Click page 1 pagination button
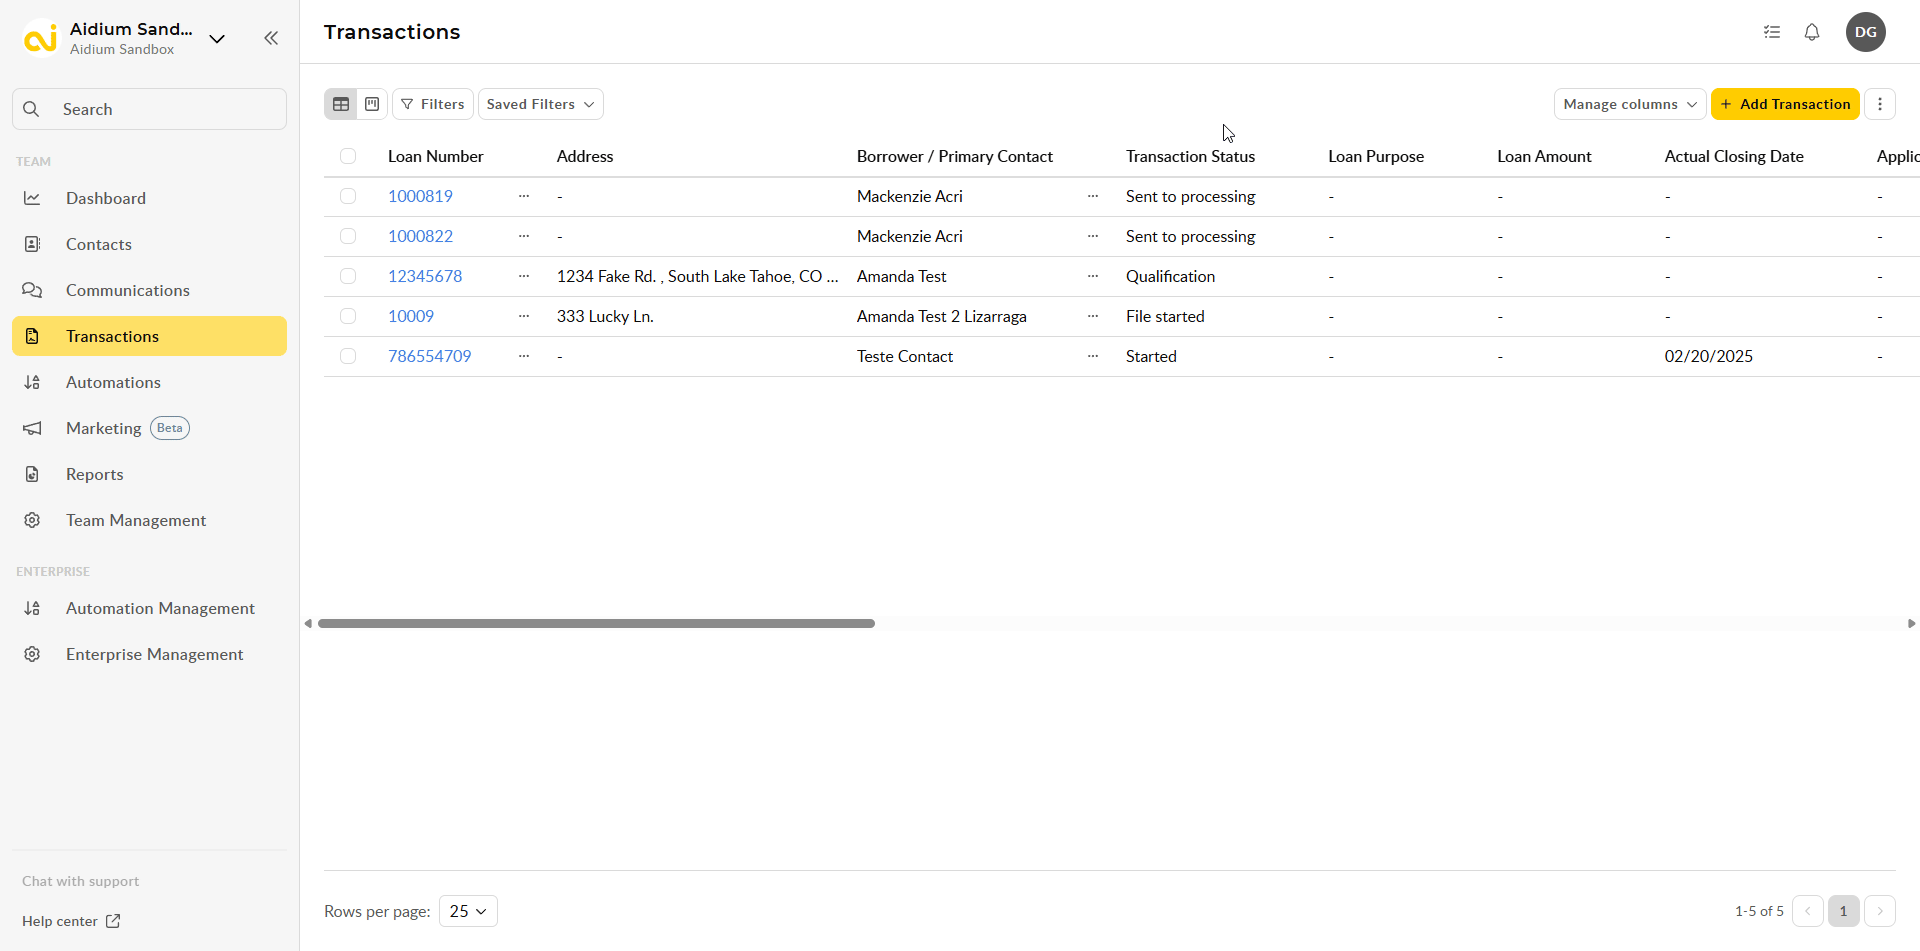1920x951 pixels. pyautogui.click(x=1844, y=911)
